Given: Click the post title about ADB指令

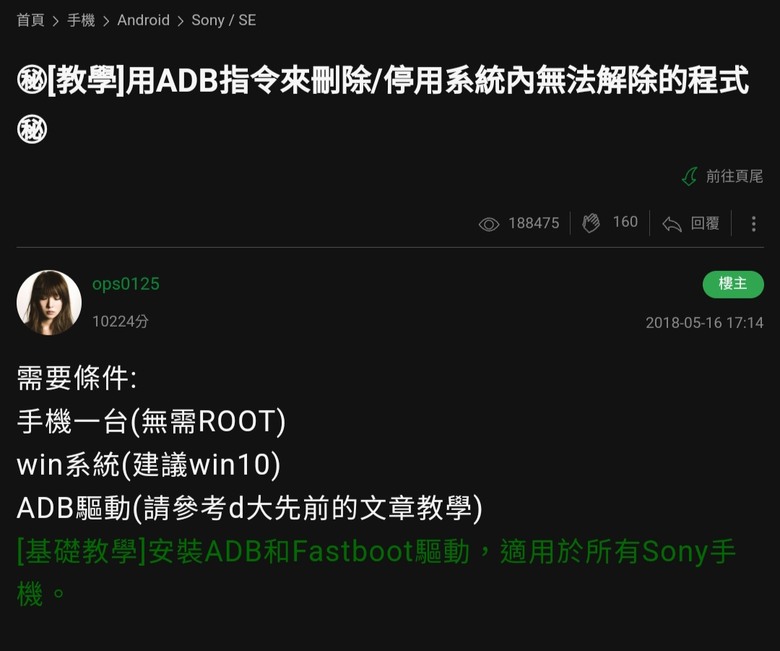Looking at the screenshot, I should click(383, 103).
